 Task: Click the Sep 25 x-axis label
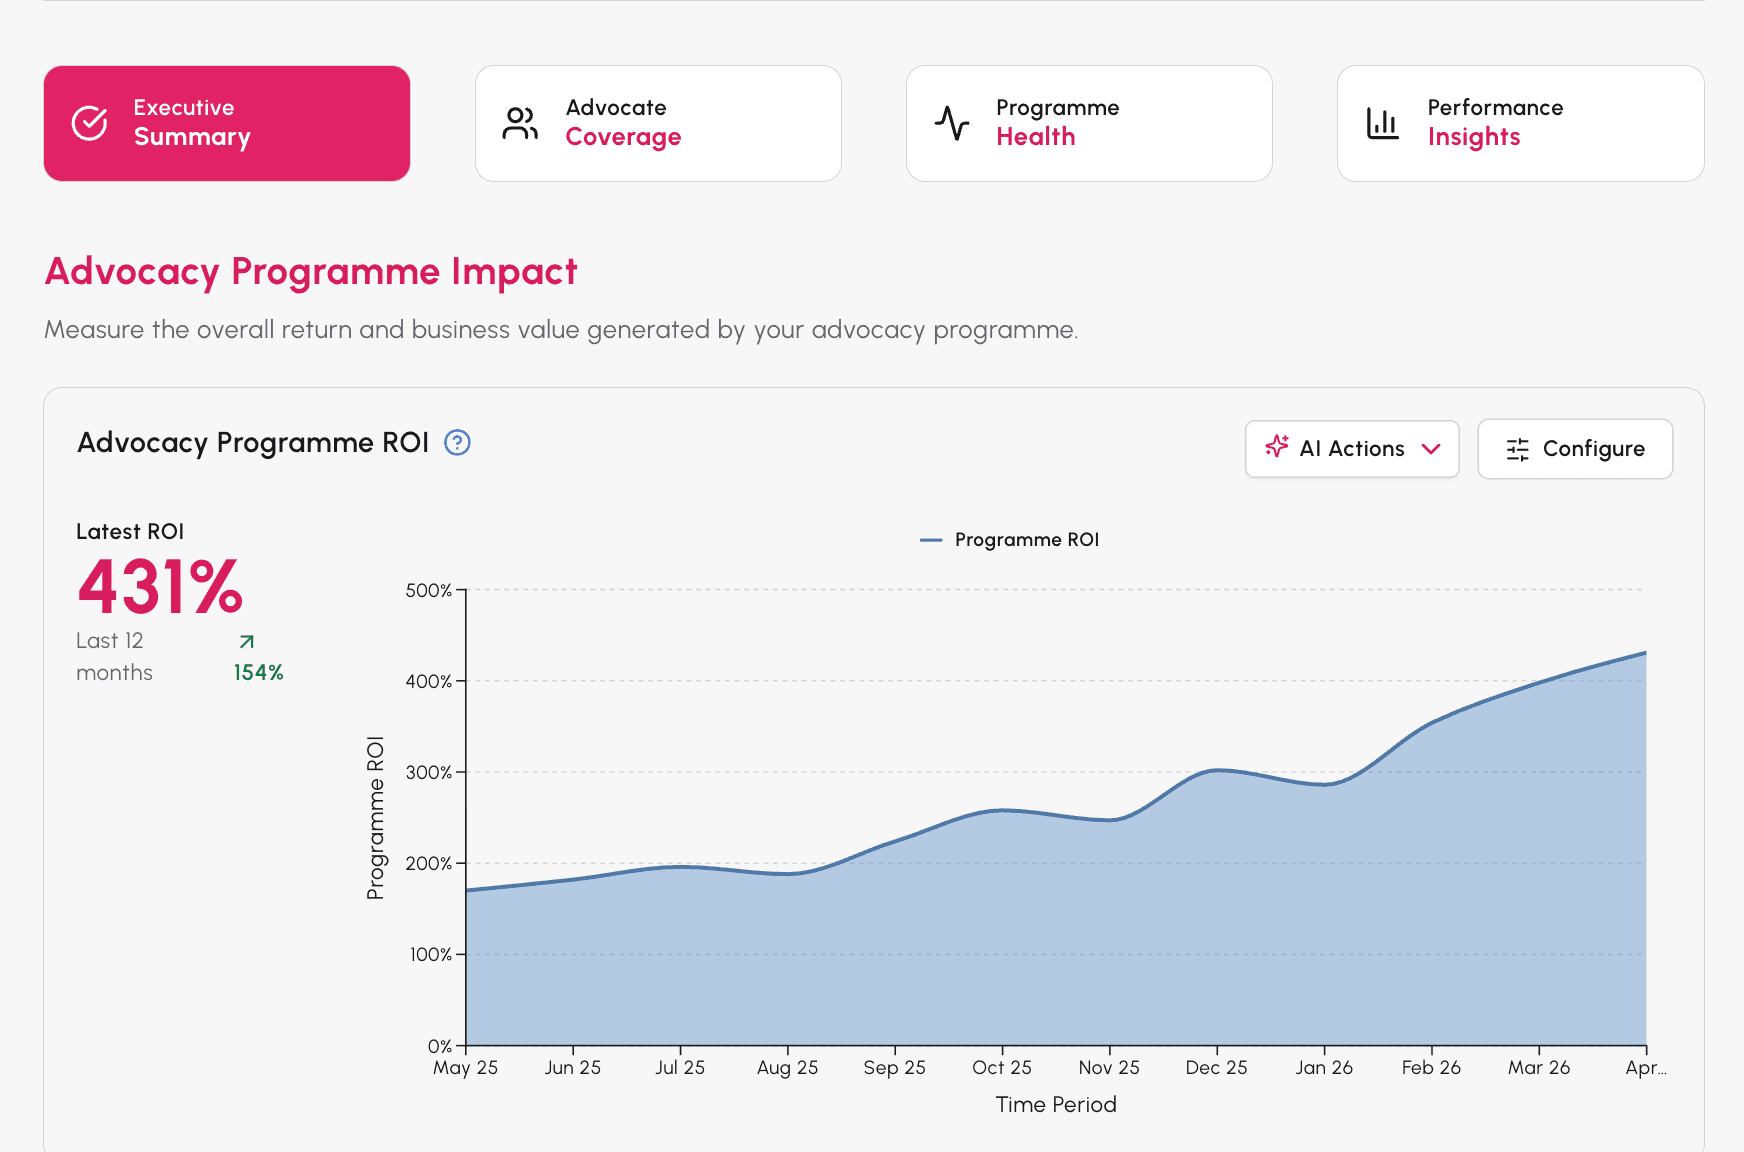895,1068
